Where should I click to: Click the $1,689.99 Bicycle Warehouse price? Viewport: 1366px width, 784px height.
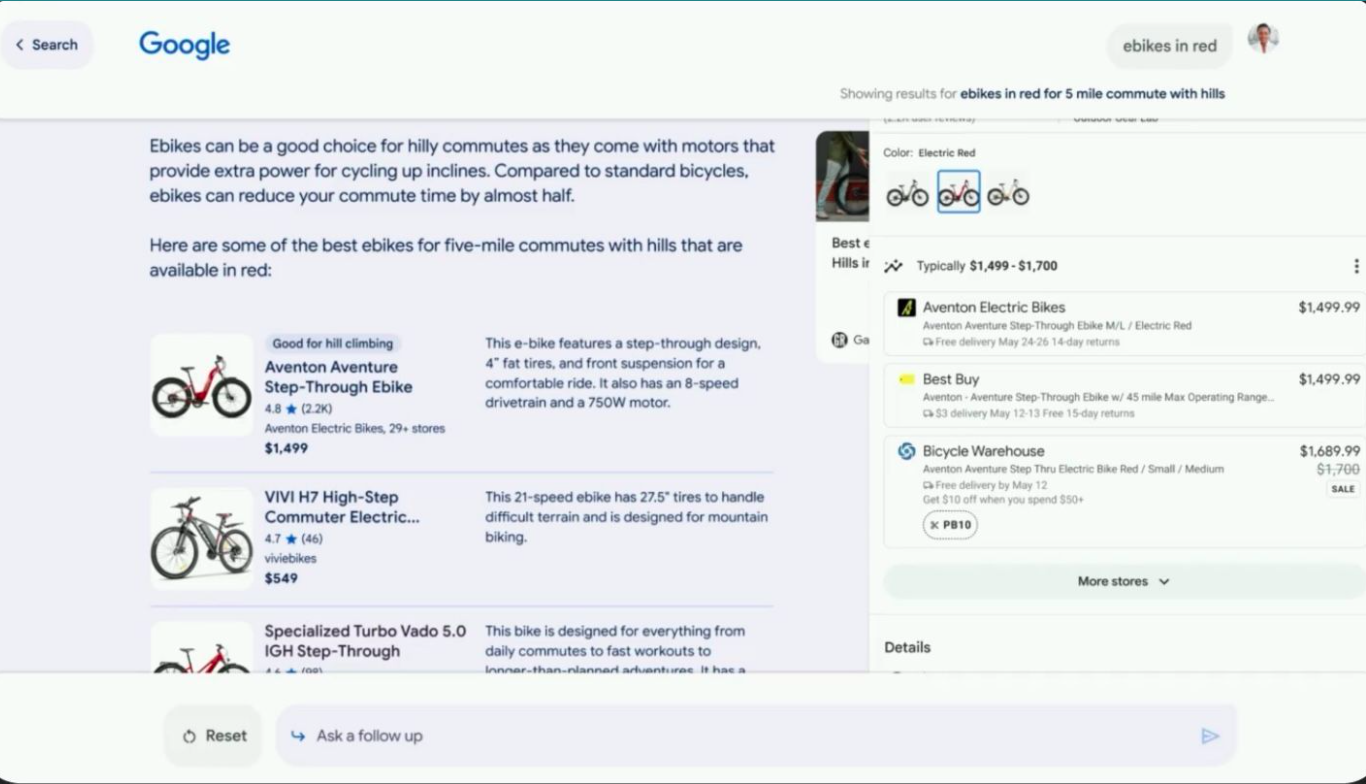[x=1329, y=451]
